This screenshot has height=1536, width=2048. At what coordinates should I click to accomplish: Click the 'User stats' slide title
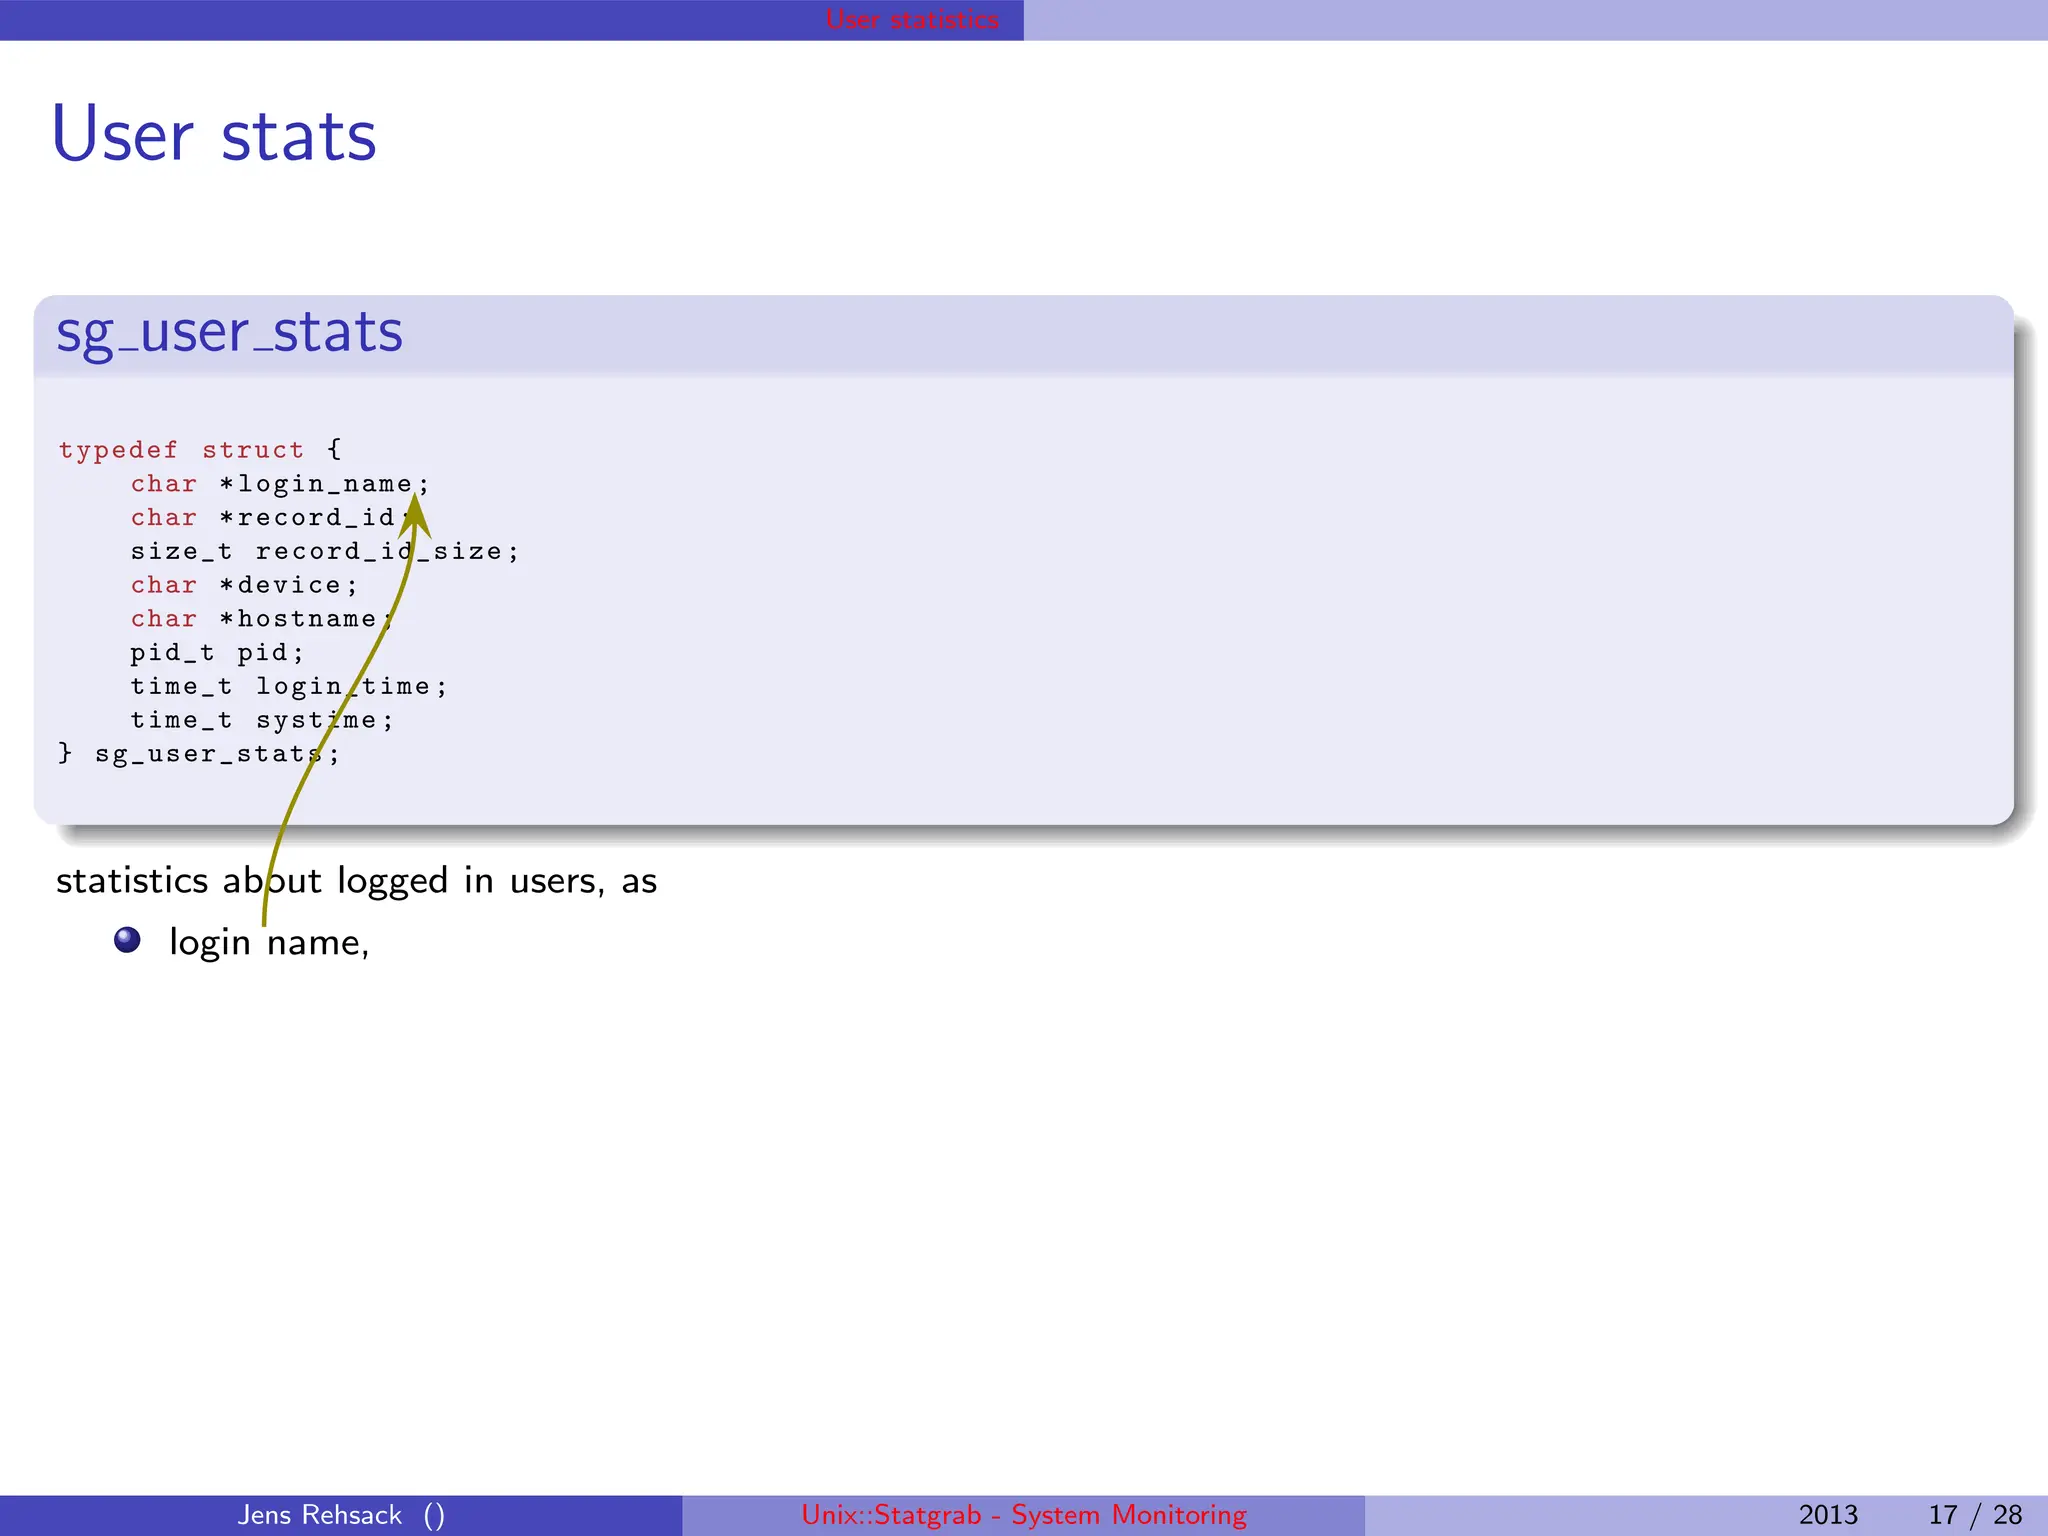[x=214, y=135]
